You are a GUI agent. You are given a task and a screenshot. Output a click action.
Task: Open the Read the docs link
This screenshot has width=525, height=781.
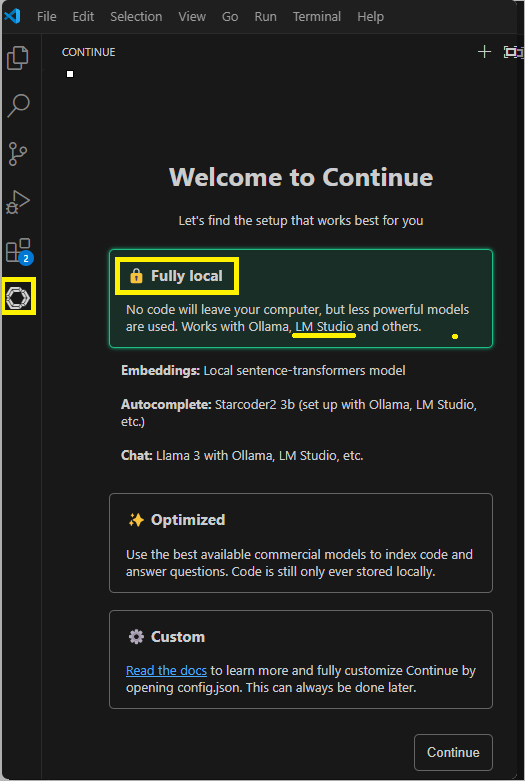point(166,670)
